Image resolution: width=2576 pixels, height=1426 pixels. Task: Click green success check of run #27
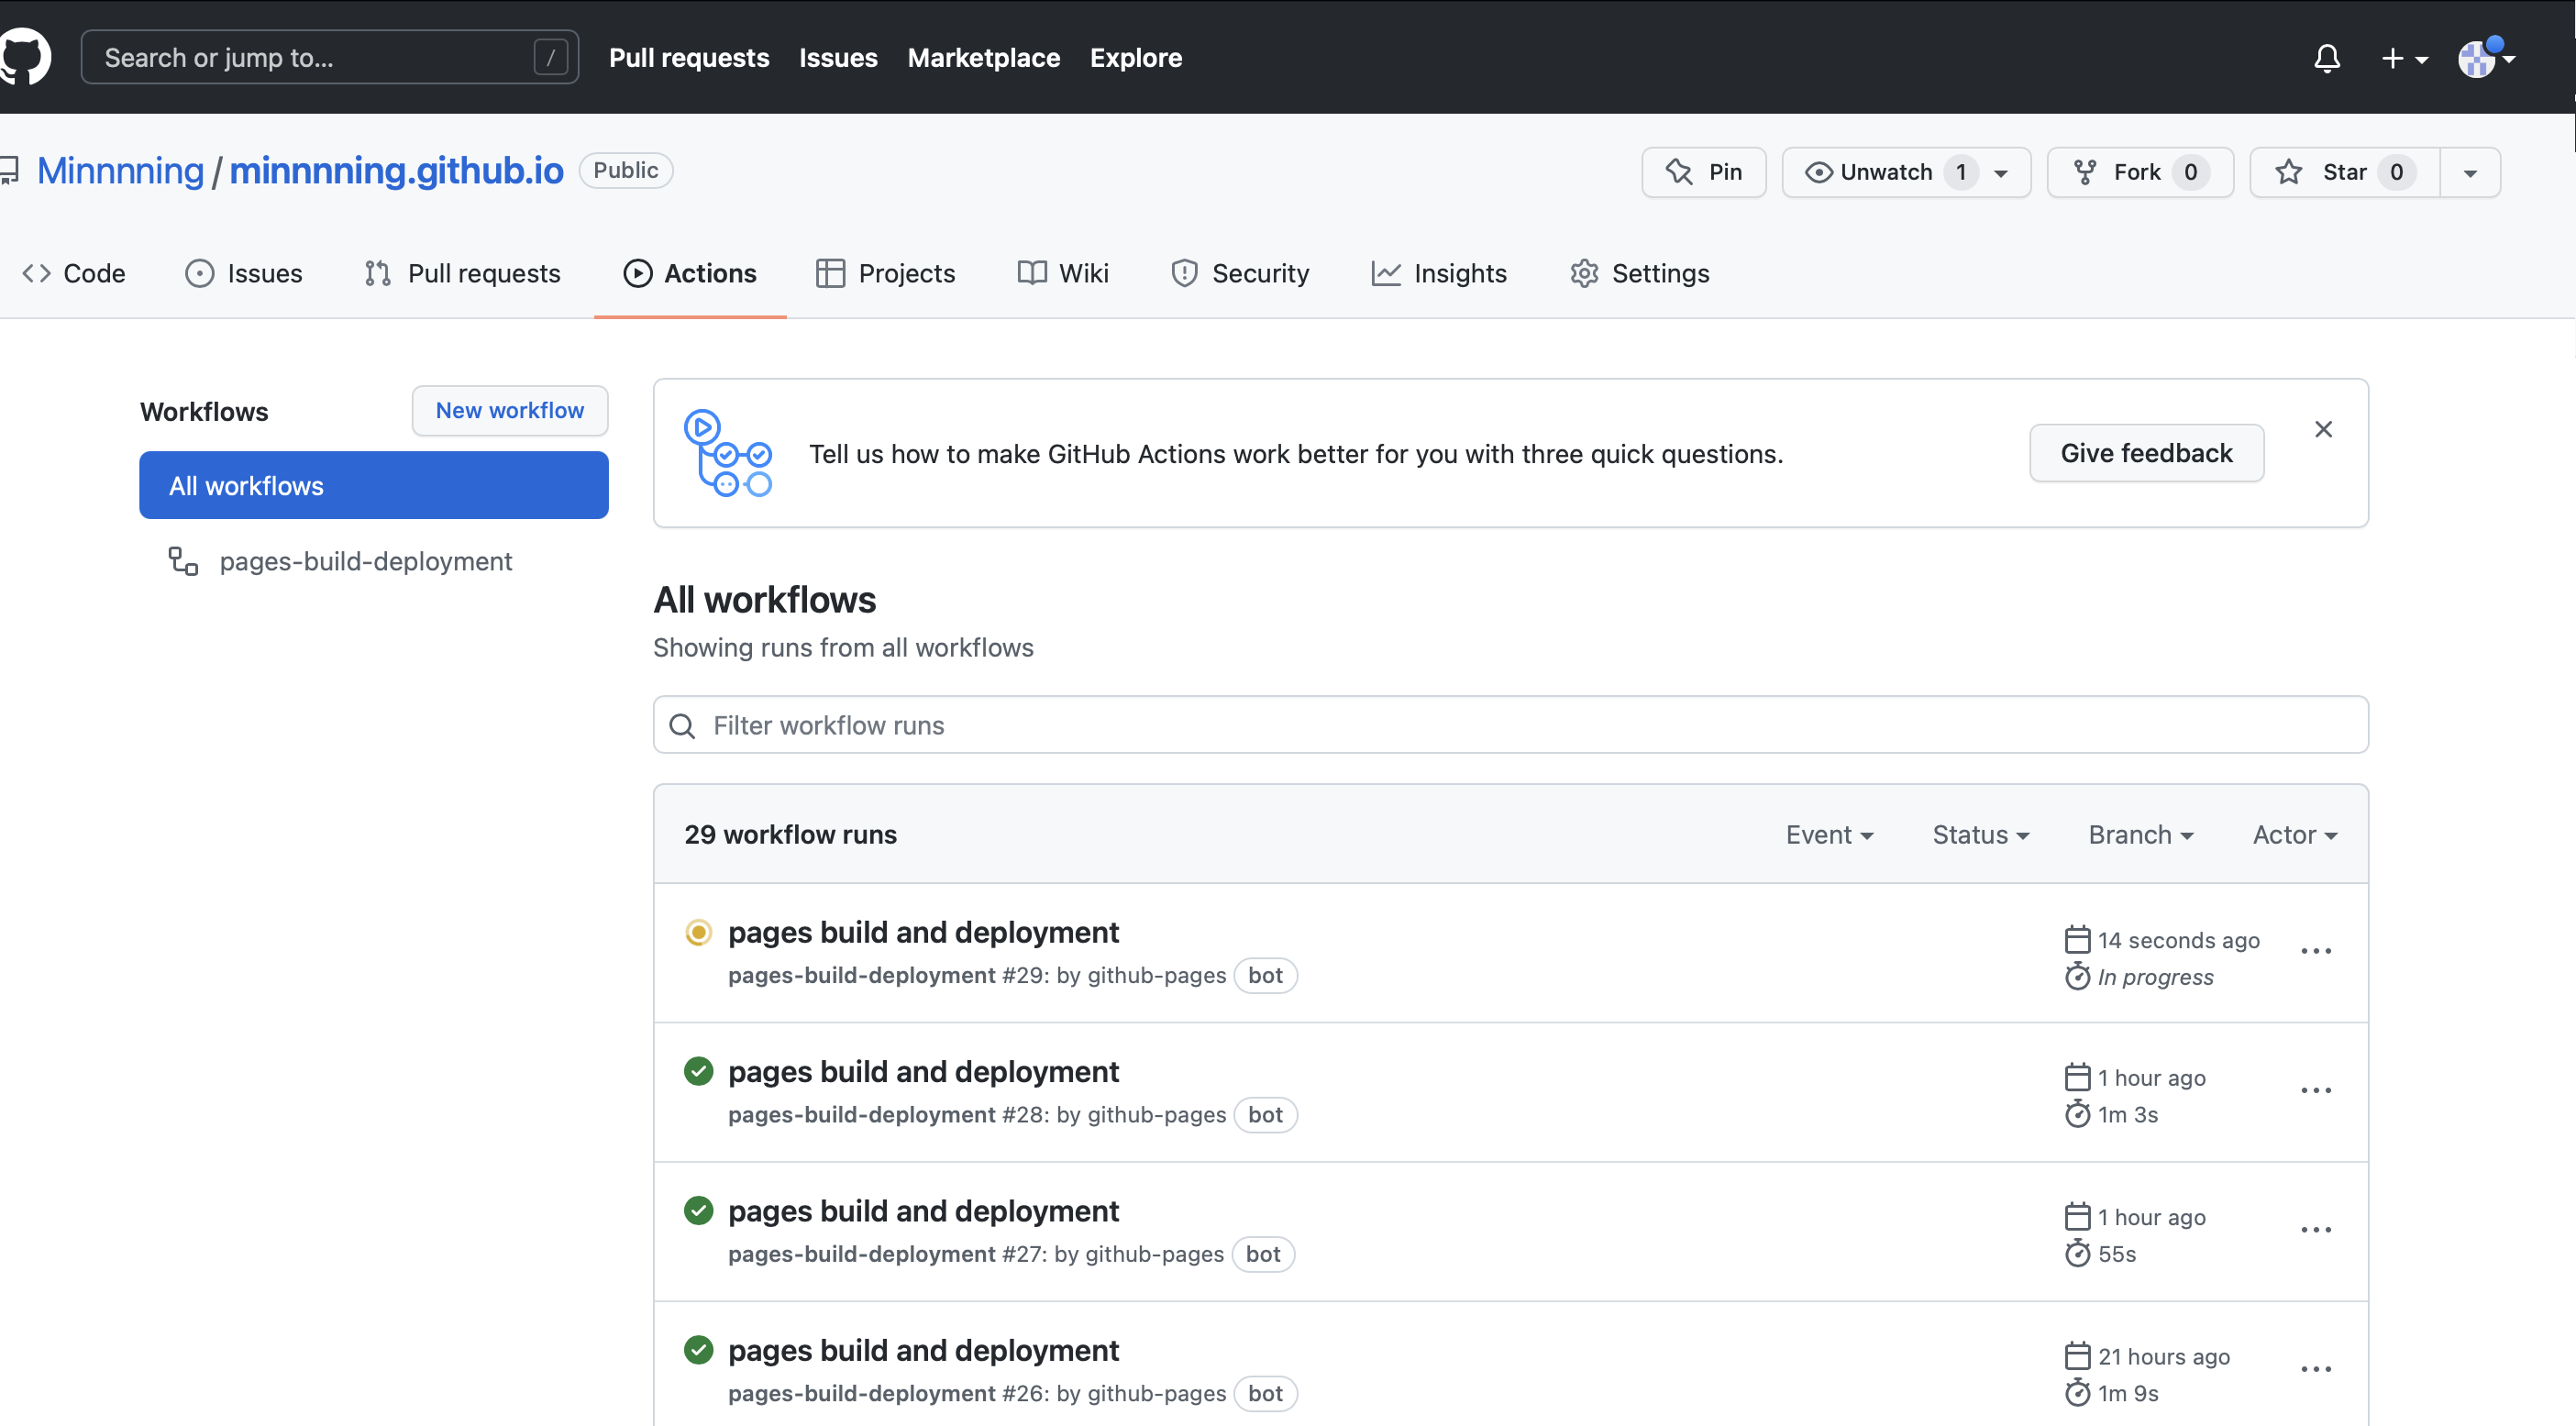(x=698, y=1210)
